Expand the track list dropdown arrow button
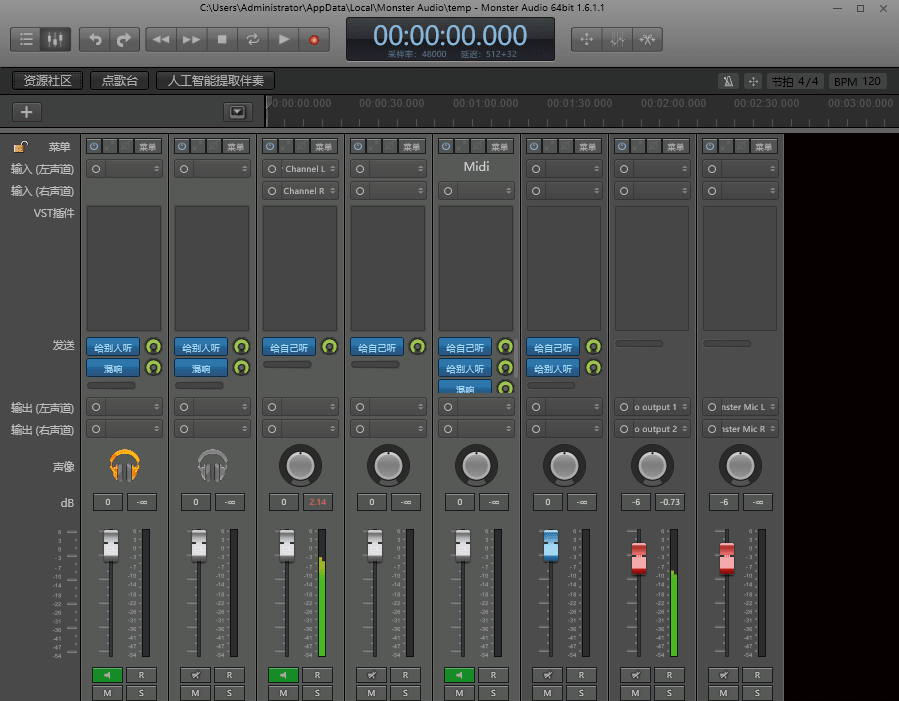The height and width of the screenshot is (701, 899). click(236, 112)
